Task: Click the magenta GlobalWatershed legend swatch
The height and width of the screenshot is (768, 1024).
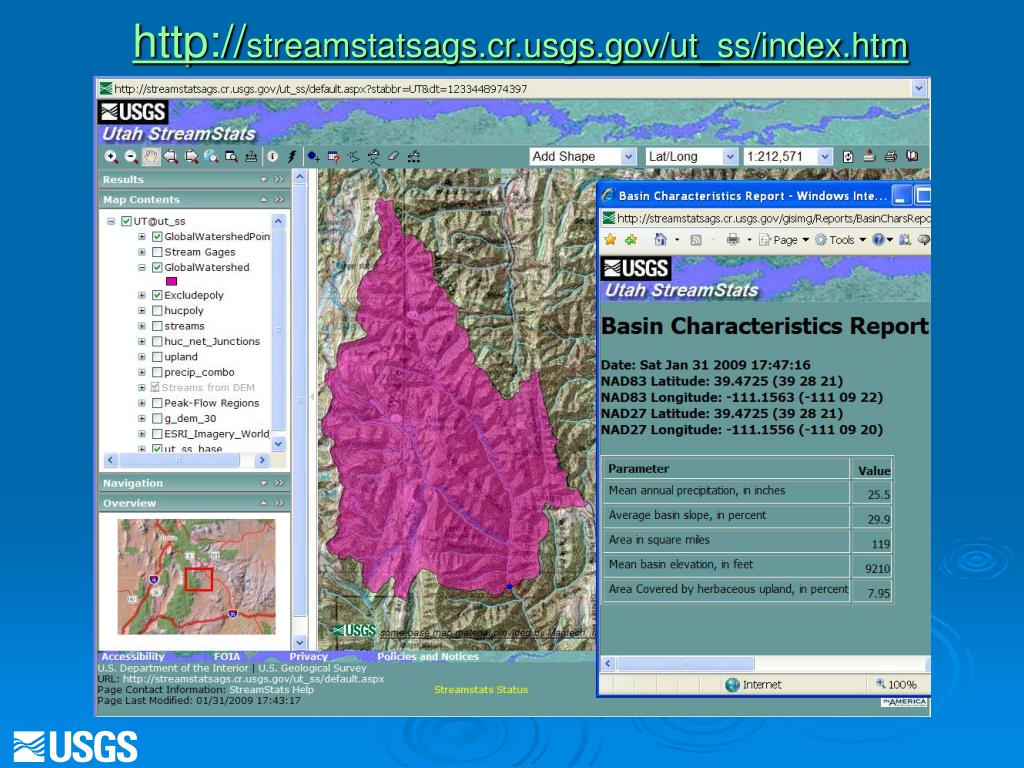Action: (x=172, y=281)
